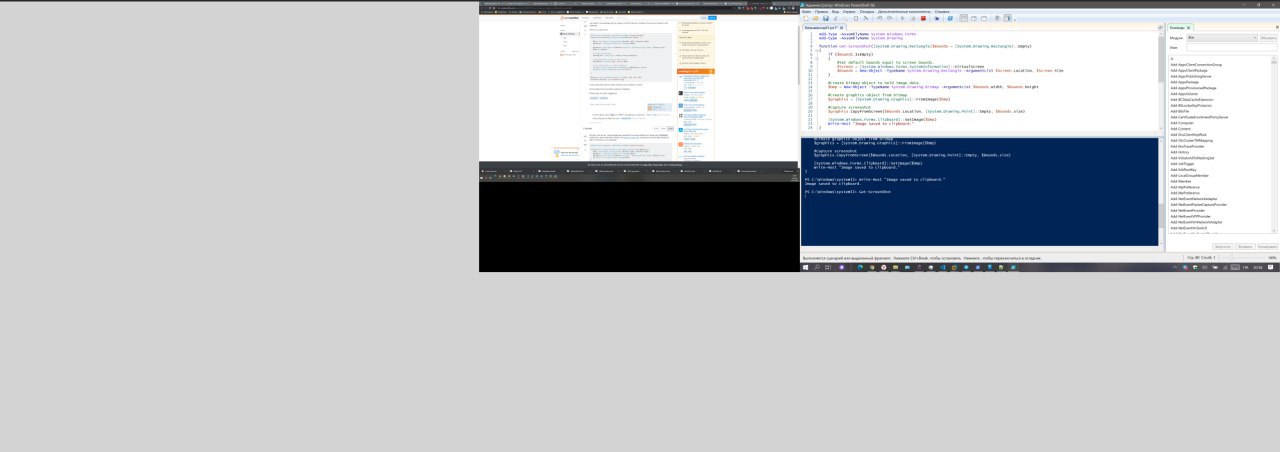1280x452 pixels.
Task: Select Add-KdsRootKey in the commands list
Action: tap(1185, 170)
